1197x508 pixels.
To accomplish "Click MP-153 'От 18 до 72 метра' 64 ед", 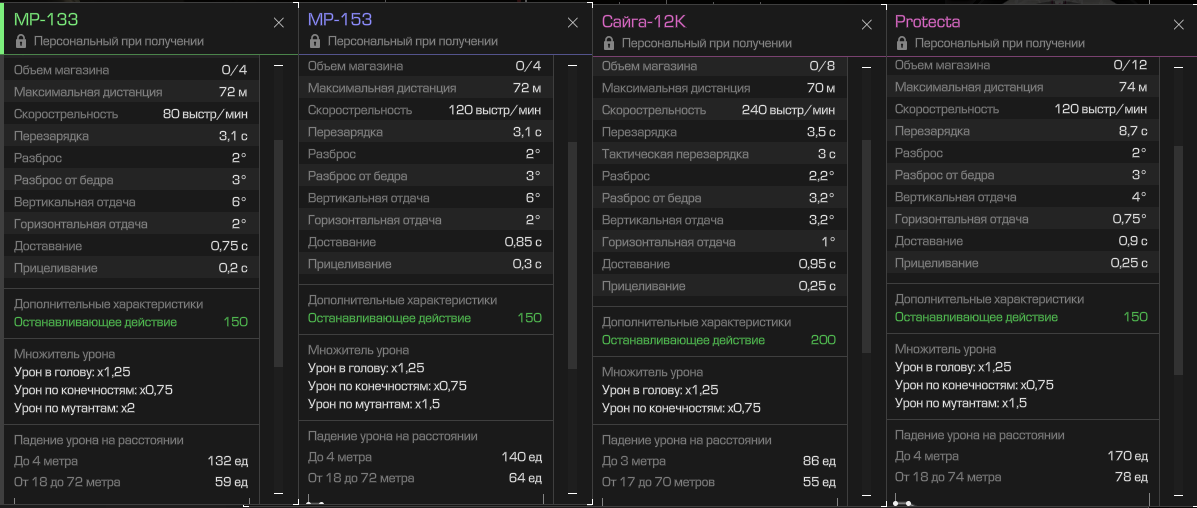I will click(x=424, y=479).
